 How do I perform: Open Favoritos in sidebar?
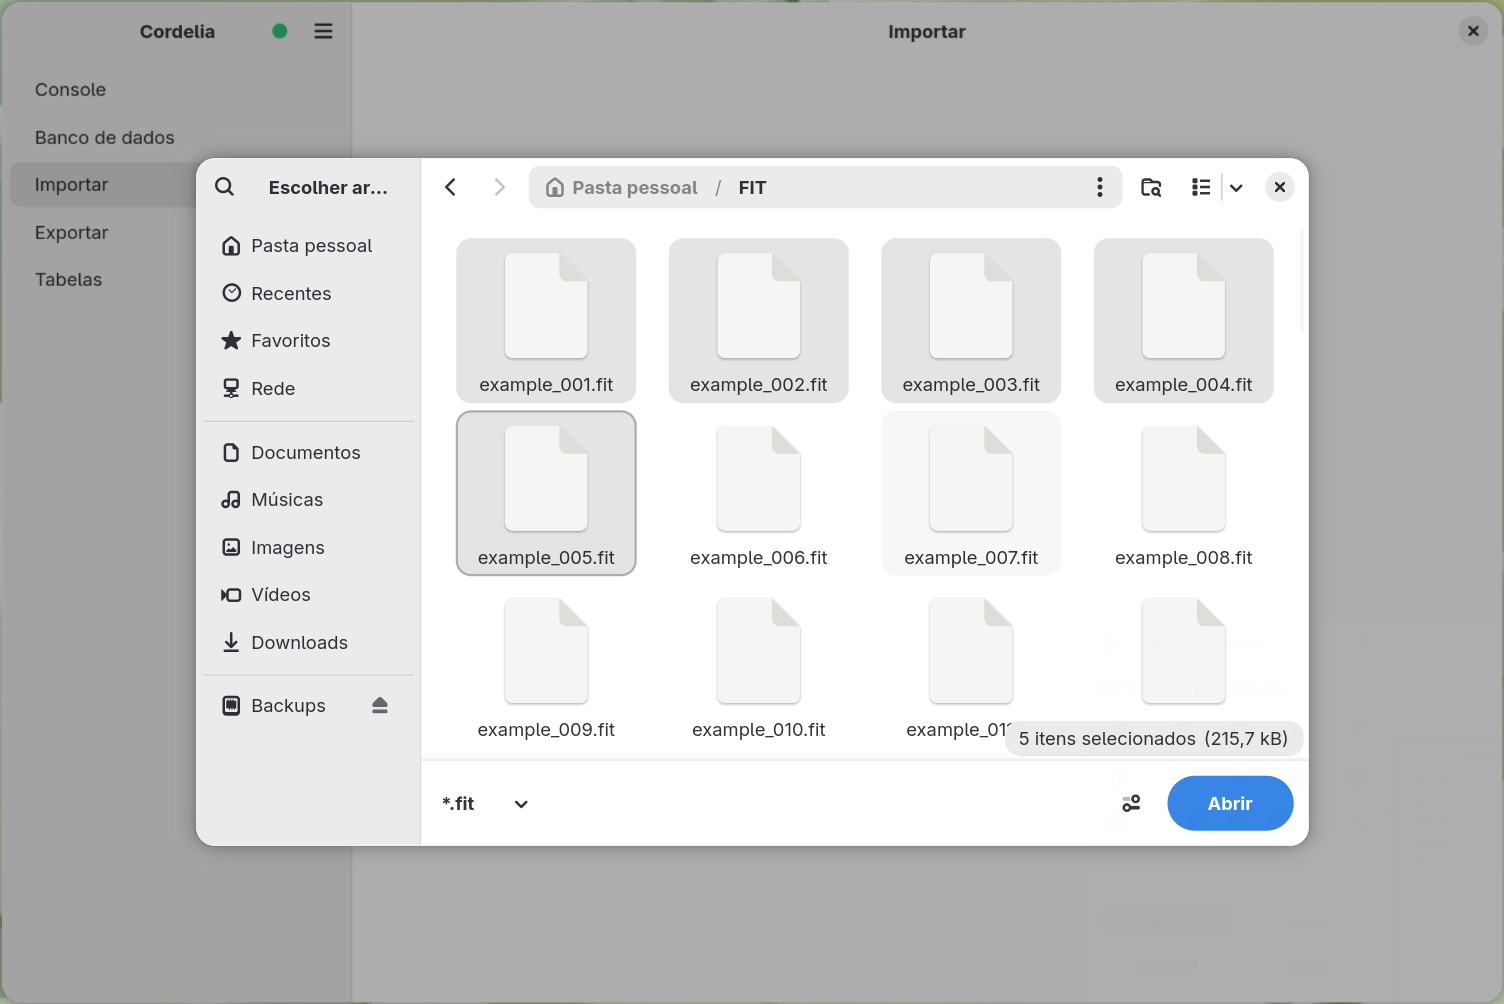click(x=309, y=341)
